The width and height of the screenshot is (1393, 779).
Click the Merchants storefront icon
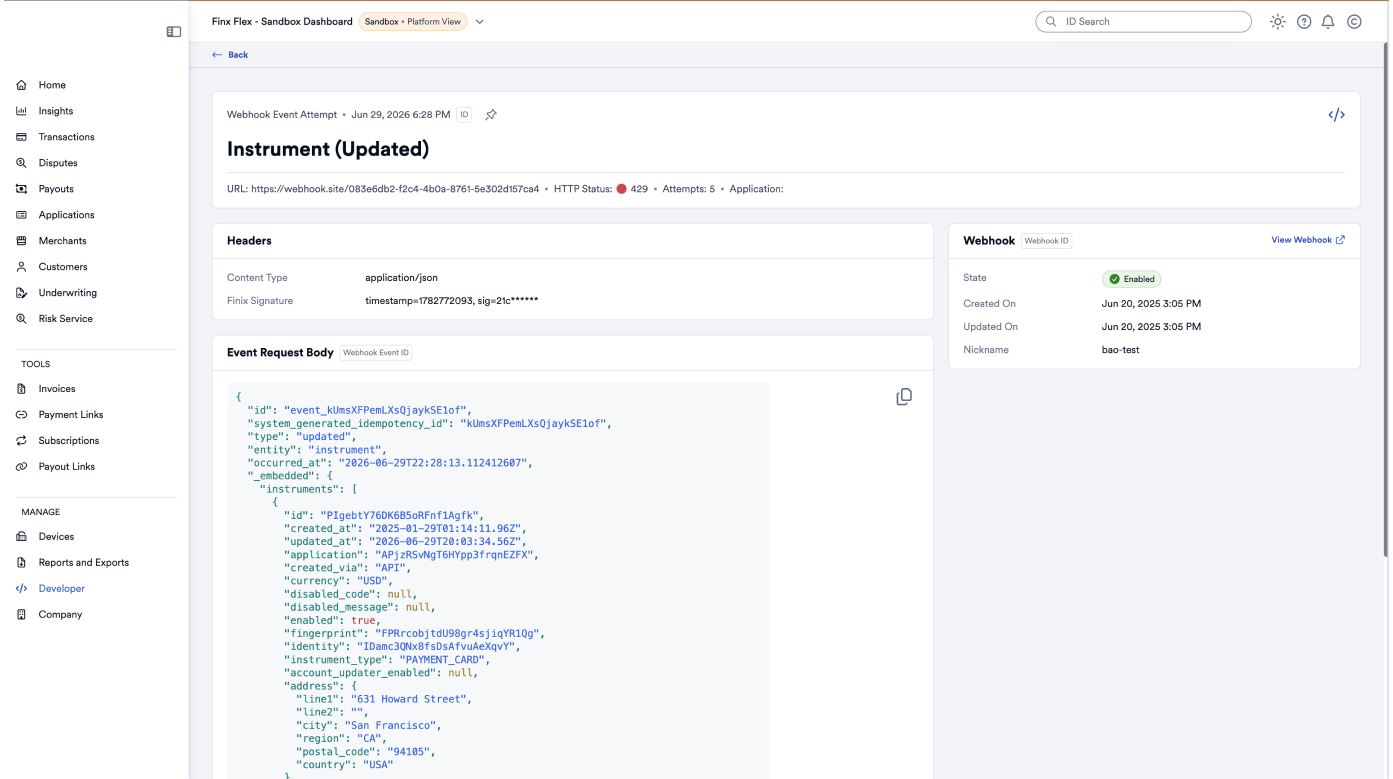(x=21, y=241)
